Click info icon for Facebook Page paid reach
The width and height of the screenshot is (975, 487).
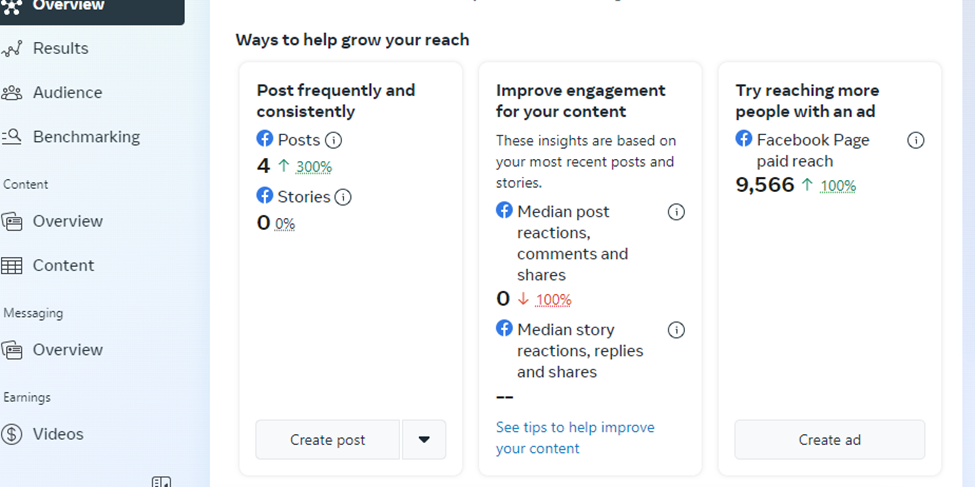pyautogui.click(x=915, y=140)
